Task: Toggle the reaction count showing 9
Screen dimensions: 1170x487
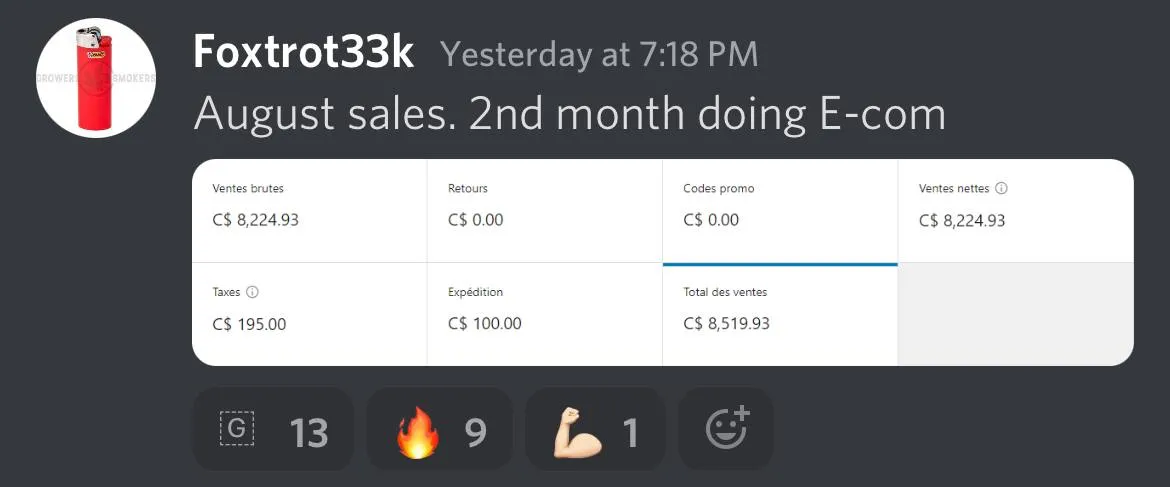Action: click(x=475, y=432)
